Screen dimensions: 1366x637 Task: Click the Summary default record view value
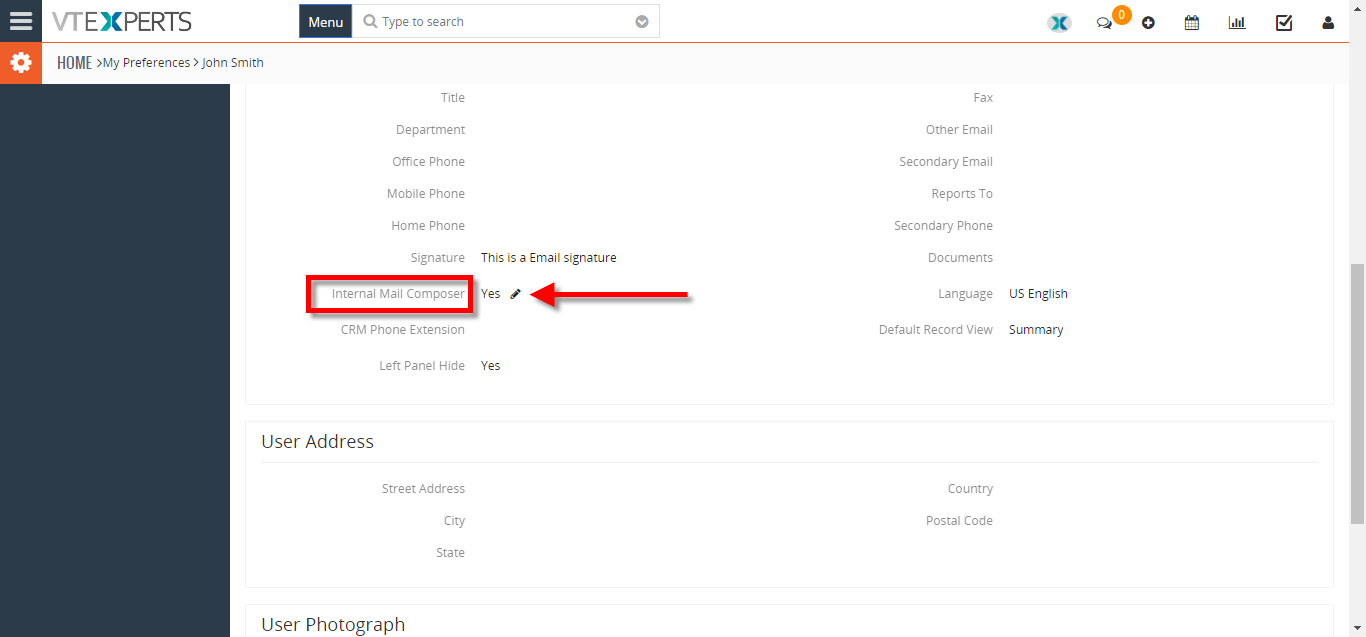1036,330
